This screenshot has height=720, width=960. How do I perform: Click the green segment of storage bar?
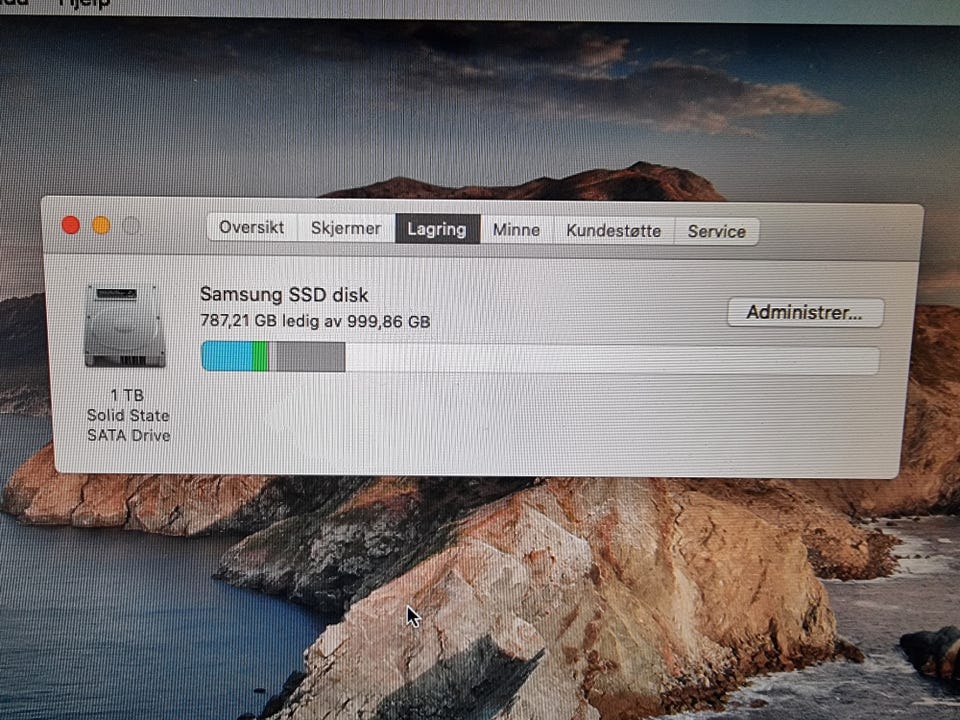tap(260, 356)
